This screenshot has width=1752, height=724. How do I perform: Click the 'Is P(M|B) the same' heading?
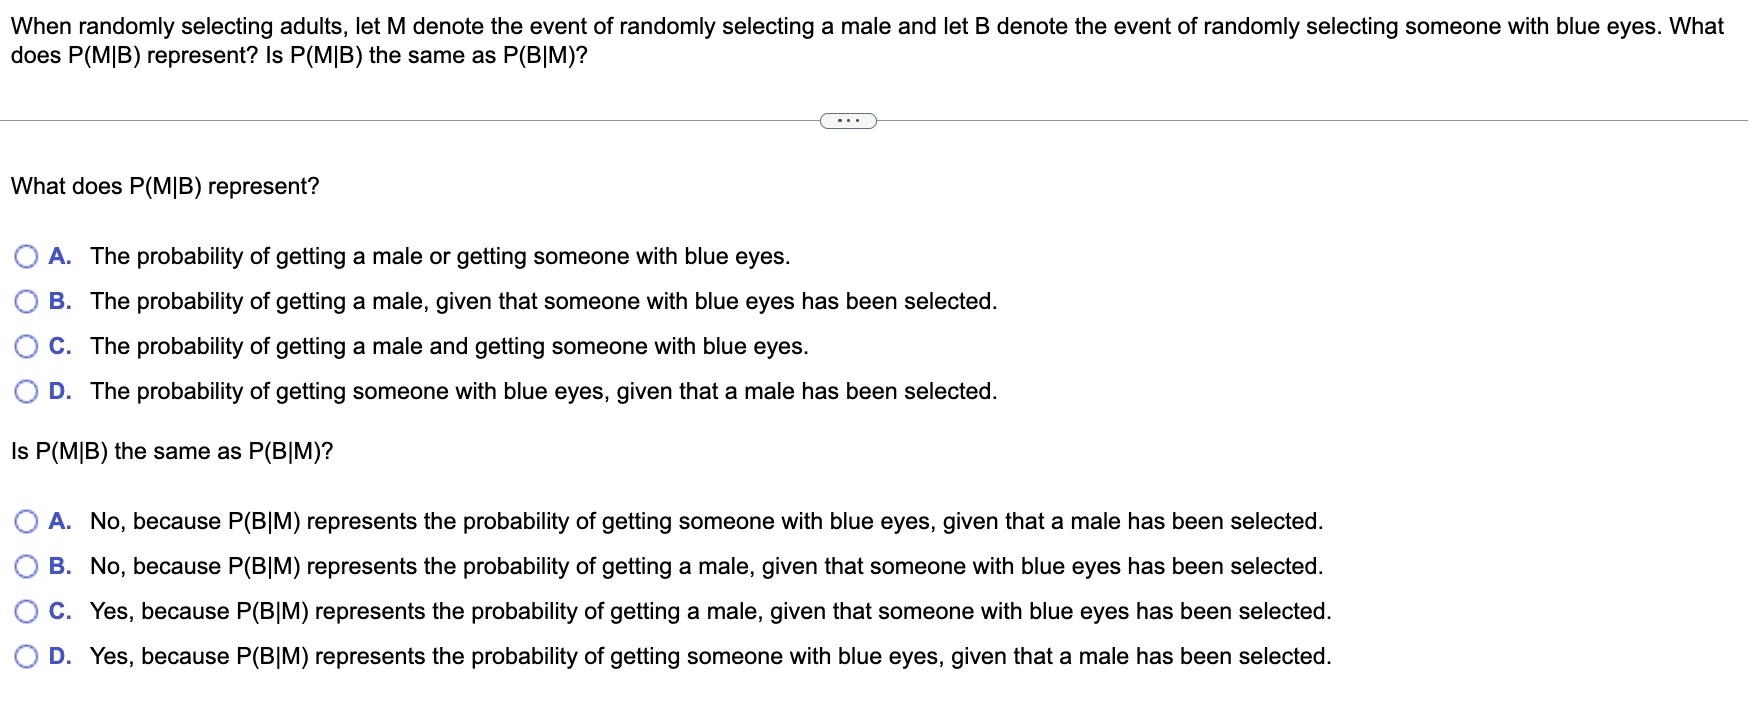[172, 452]
